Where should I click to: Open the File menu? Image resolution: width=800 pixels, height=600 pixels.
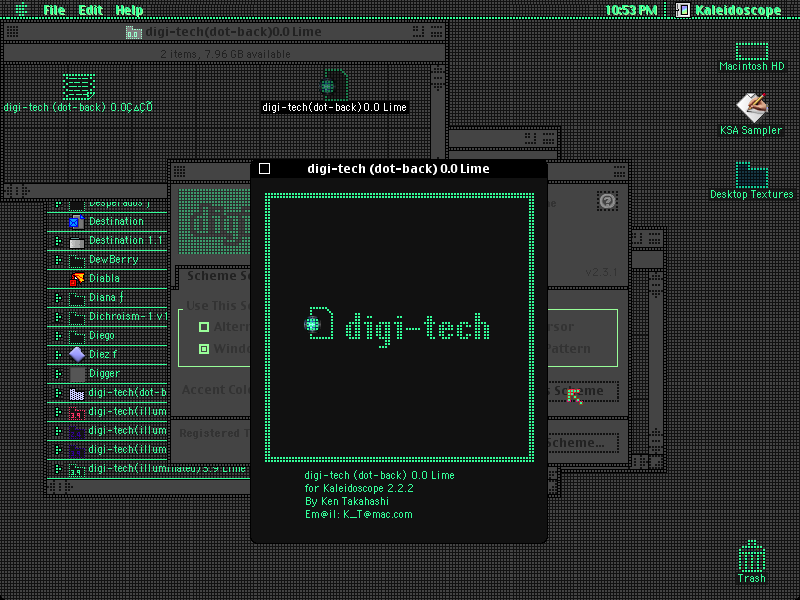pos(54,10)
